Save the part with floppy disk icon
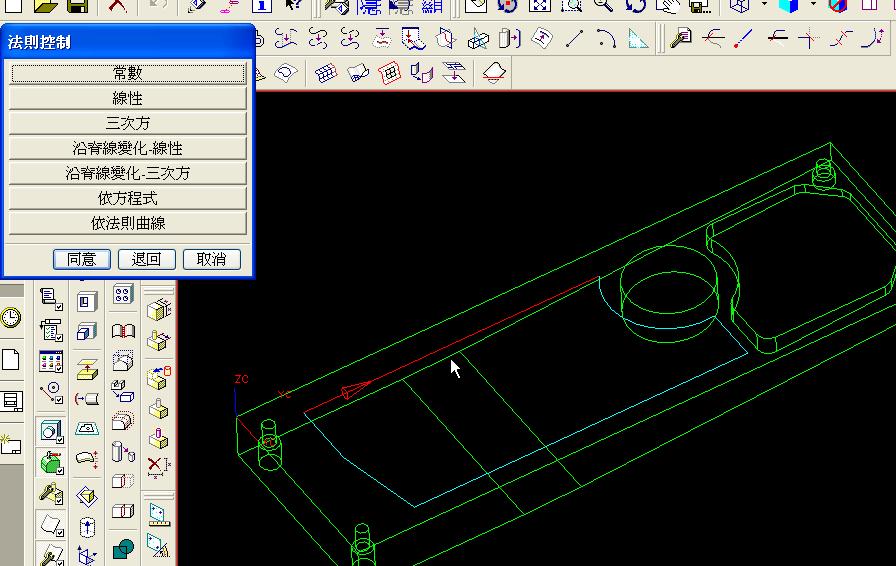This screenshot has width=896, height=566. click(77, 6)
